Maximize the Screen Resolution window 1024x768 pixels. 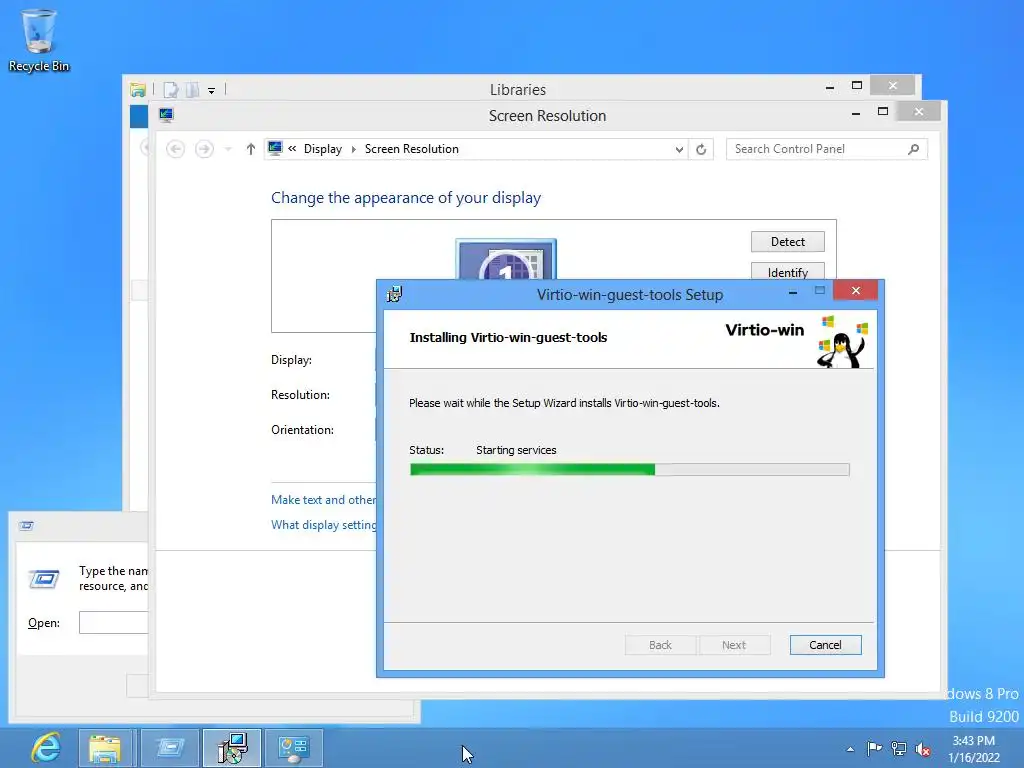coord(883,112)
